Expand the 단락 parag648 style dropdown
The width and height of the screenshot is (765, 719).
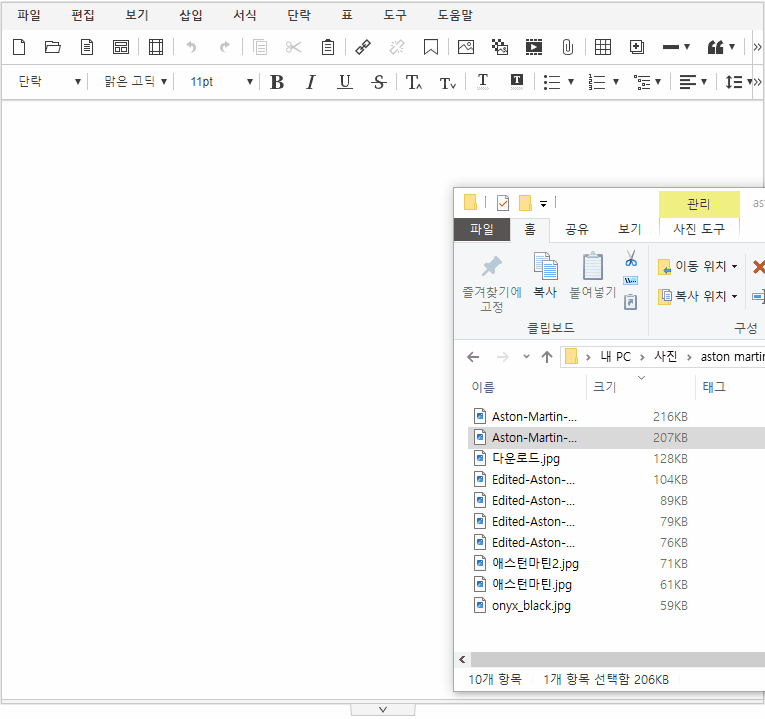coord(49,82)
